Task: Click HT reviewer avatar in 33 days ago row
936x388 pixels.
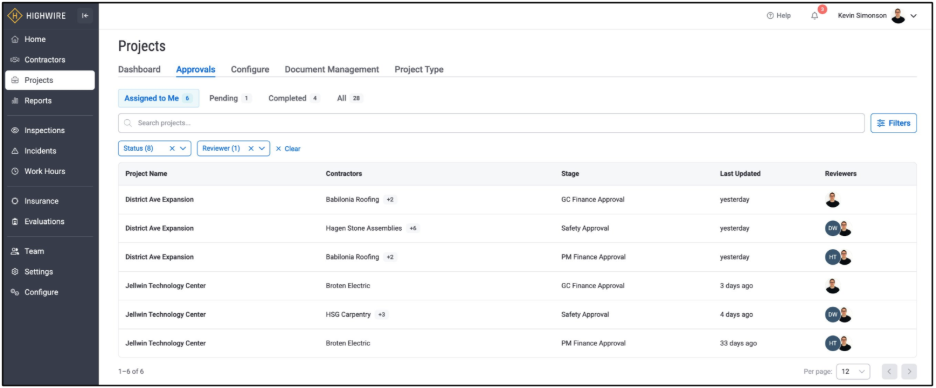Action: [x=832, y=343]
